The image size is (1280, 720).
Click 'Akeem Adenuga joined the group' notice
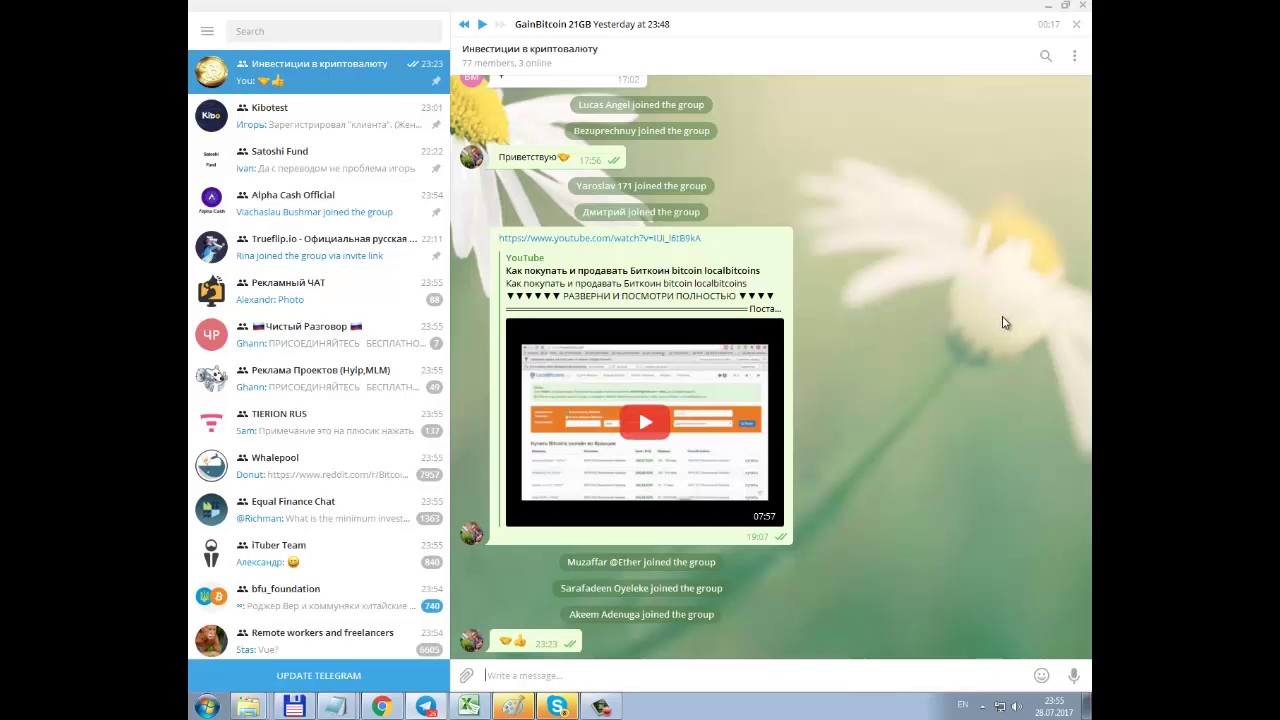coord(641,615)
